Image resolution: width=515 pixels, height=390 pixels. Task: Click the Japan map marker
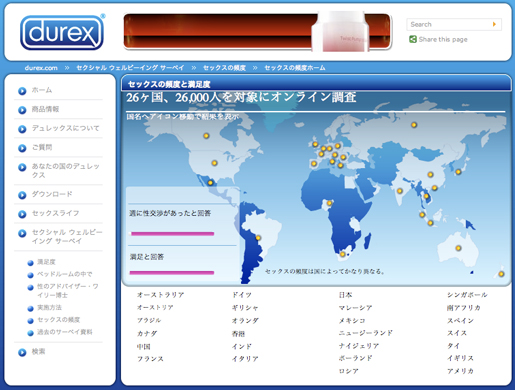pos(458,172)
